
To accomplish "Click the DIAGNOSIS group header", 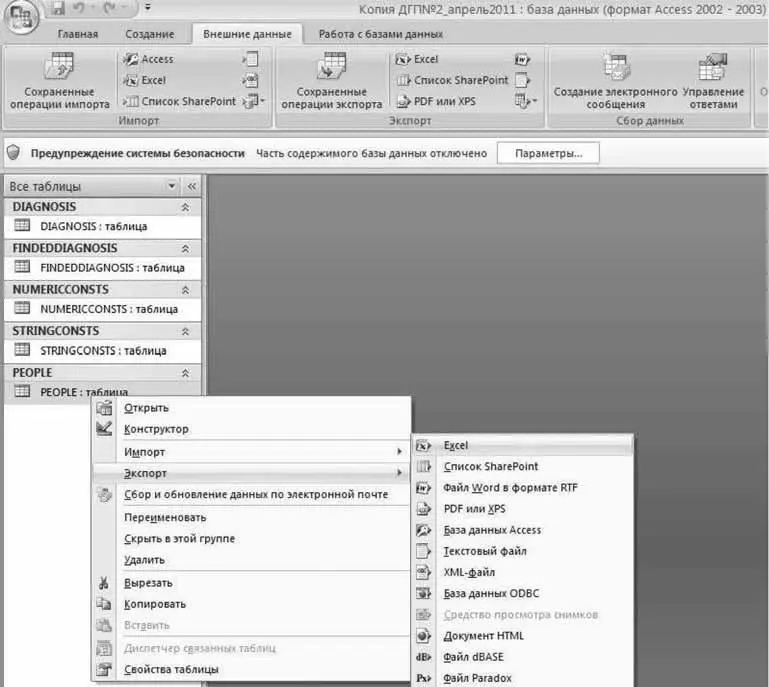I will [x=103, y=207].
